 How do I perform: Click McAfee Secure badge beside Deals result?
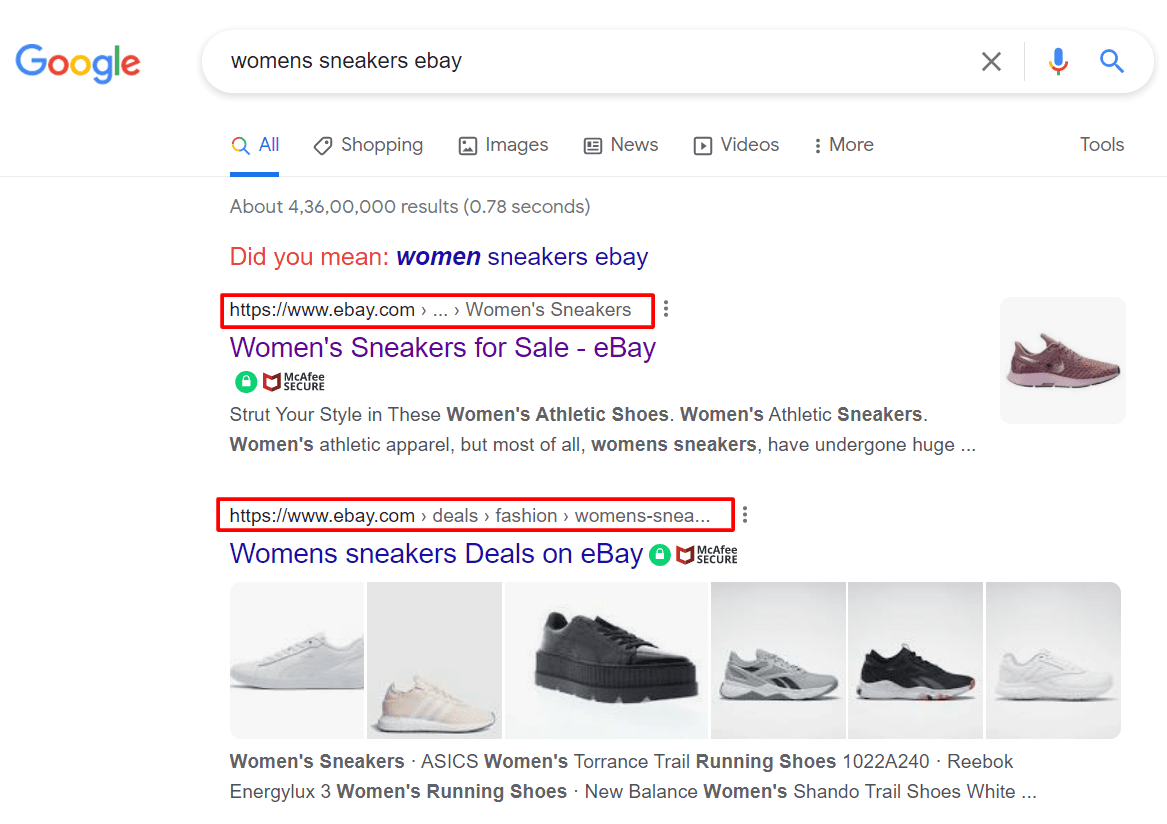(707, 554)
